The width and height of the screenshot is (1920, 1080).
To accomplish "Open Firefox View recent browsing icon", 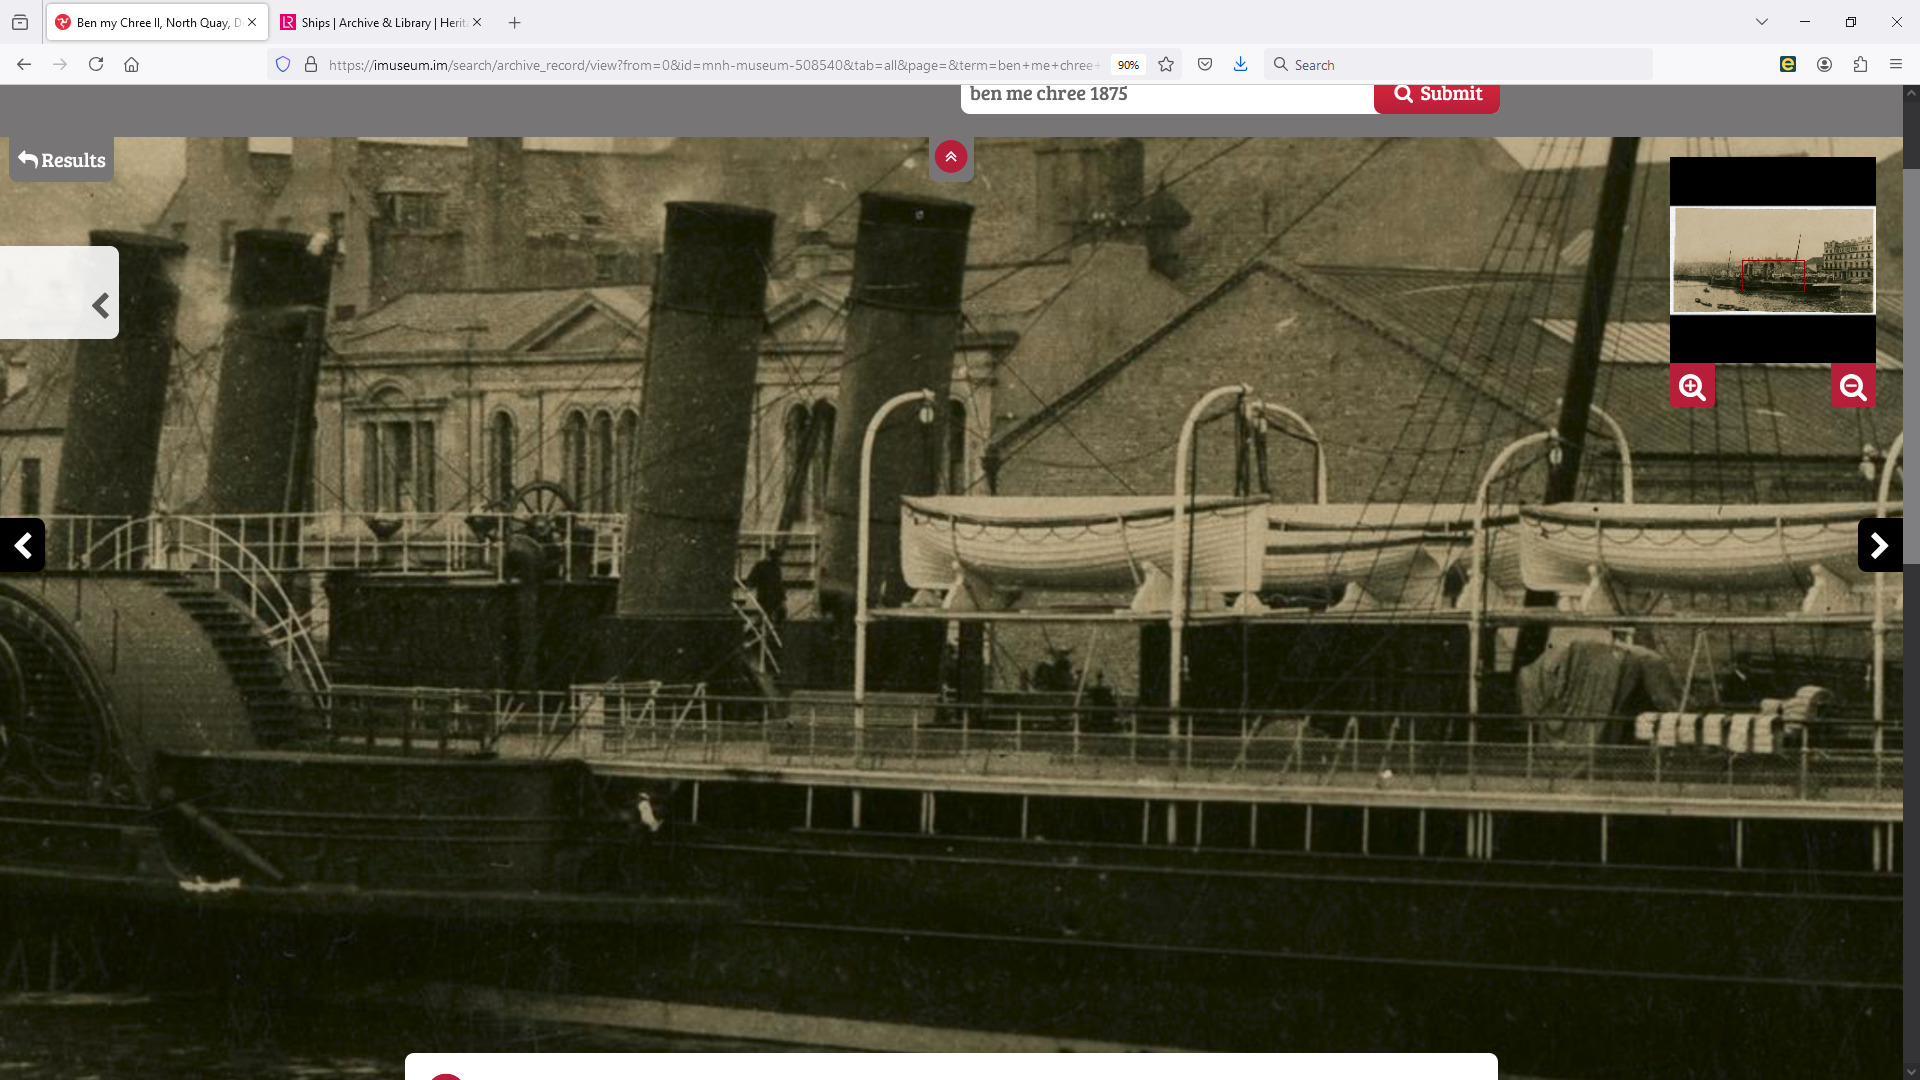I will [x=20, y=22].
